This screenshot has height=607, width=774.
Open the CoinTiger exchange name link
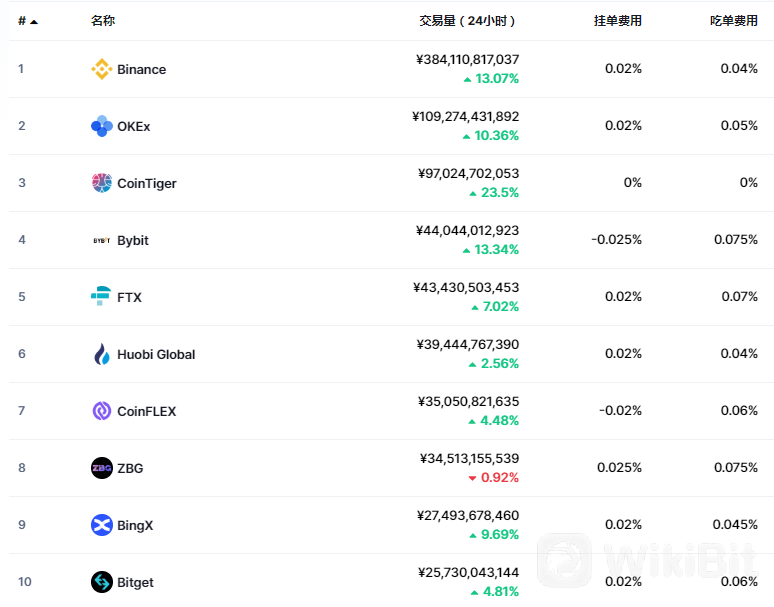pyautogui.click(x=147, y=184)
